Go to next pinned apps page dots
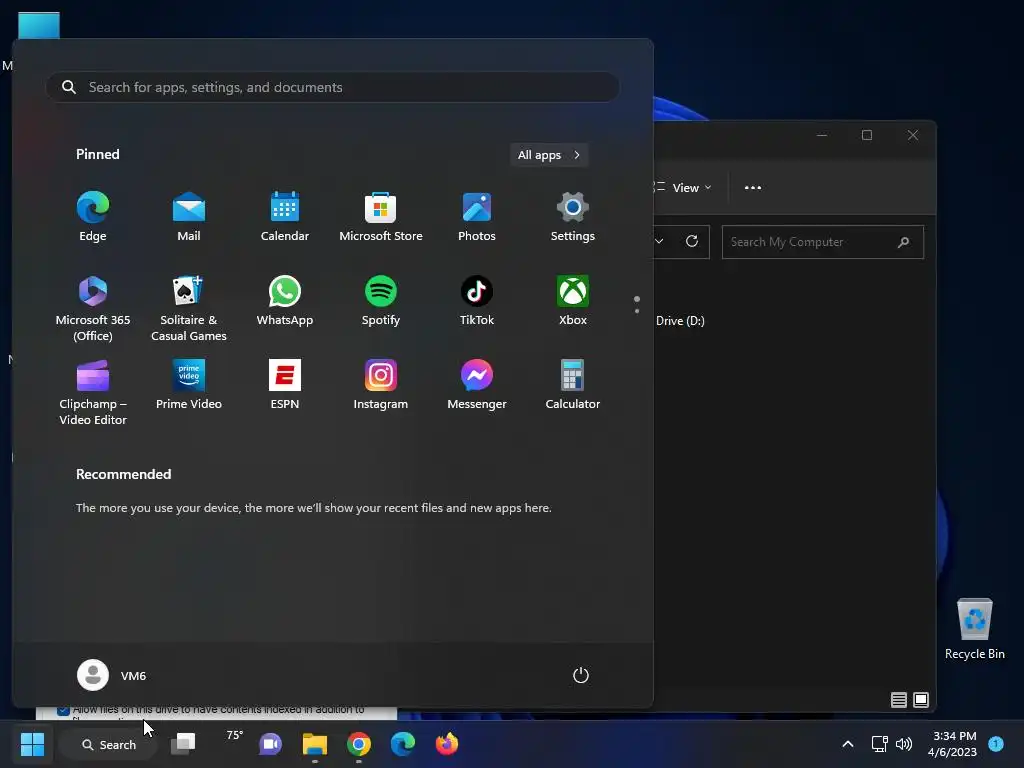Image resolution: width=1024 pixels, height=768 pixels. (637, 304)
